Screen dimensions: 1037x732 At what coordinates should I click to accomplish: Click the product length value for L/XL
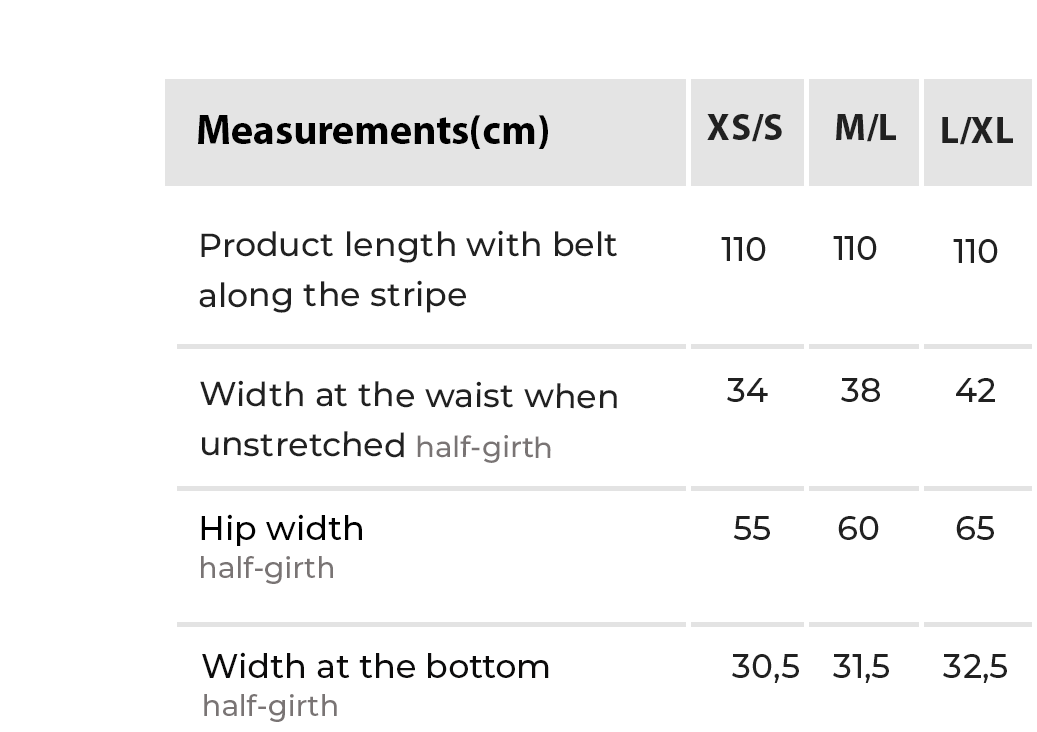point(976,251)
